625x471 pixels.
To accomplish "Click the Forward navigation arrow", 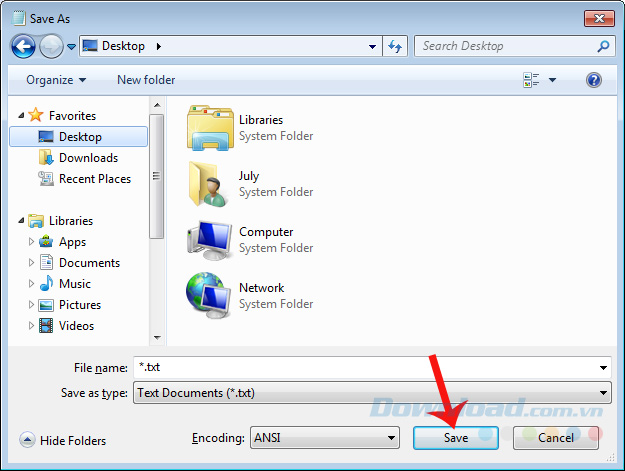I will (51, 46).
